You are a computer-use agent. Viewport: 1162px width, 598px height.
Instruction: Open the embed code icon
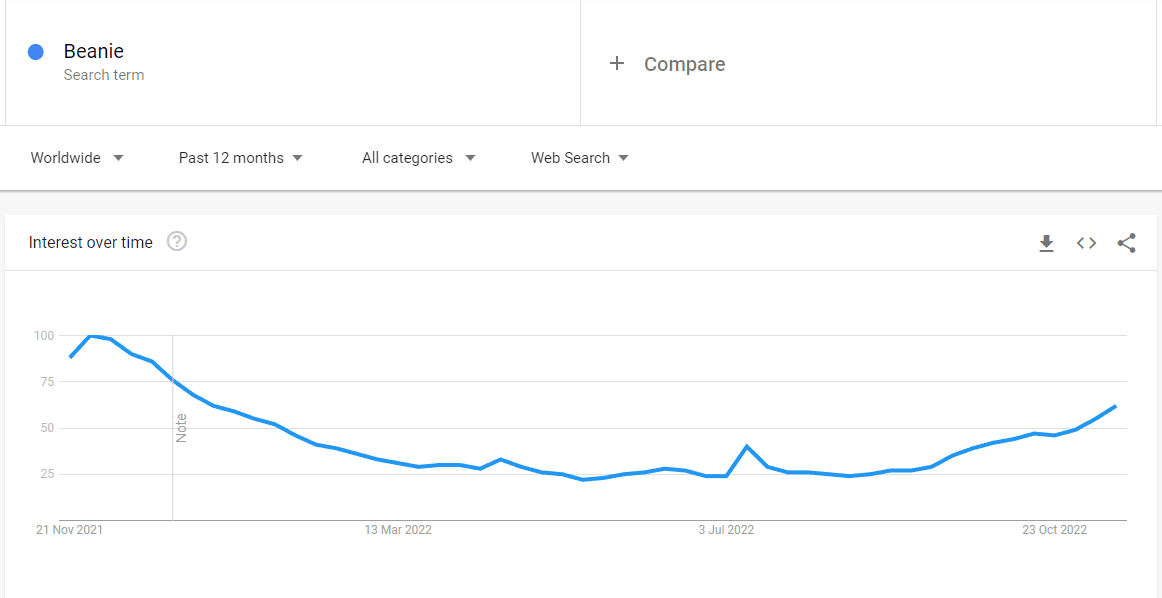click(x=1086, y=243)
